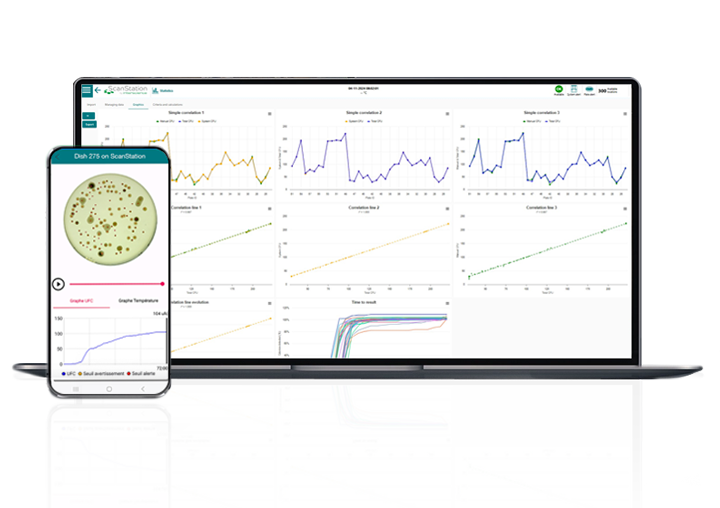The image size is (720, 508).
Task: Switch to the Graphe Température tab
Action: click(139, 300)
